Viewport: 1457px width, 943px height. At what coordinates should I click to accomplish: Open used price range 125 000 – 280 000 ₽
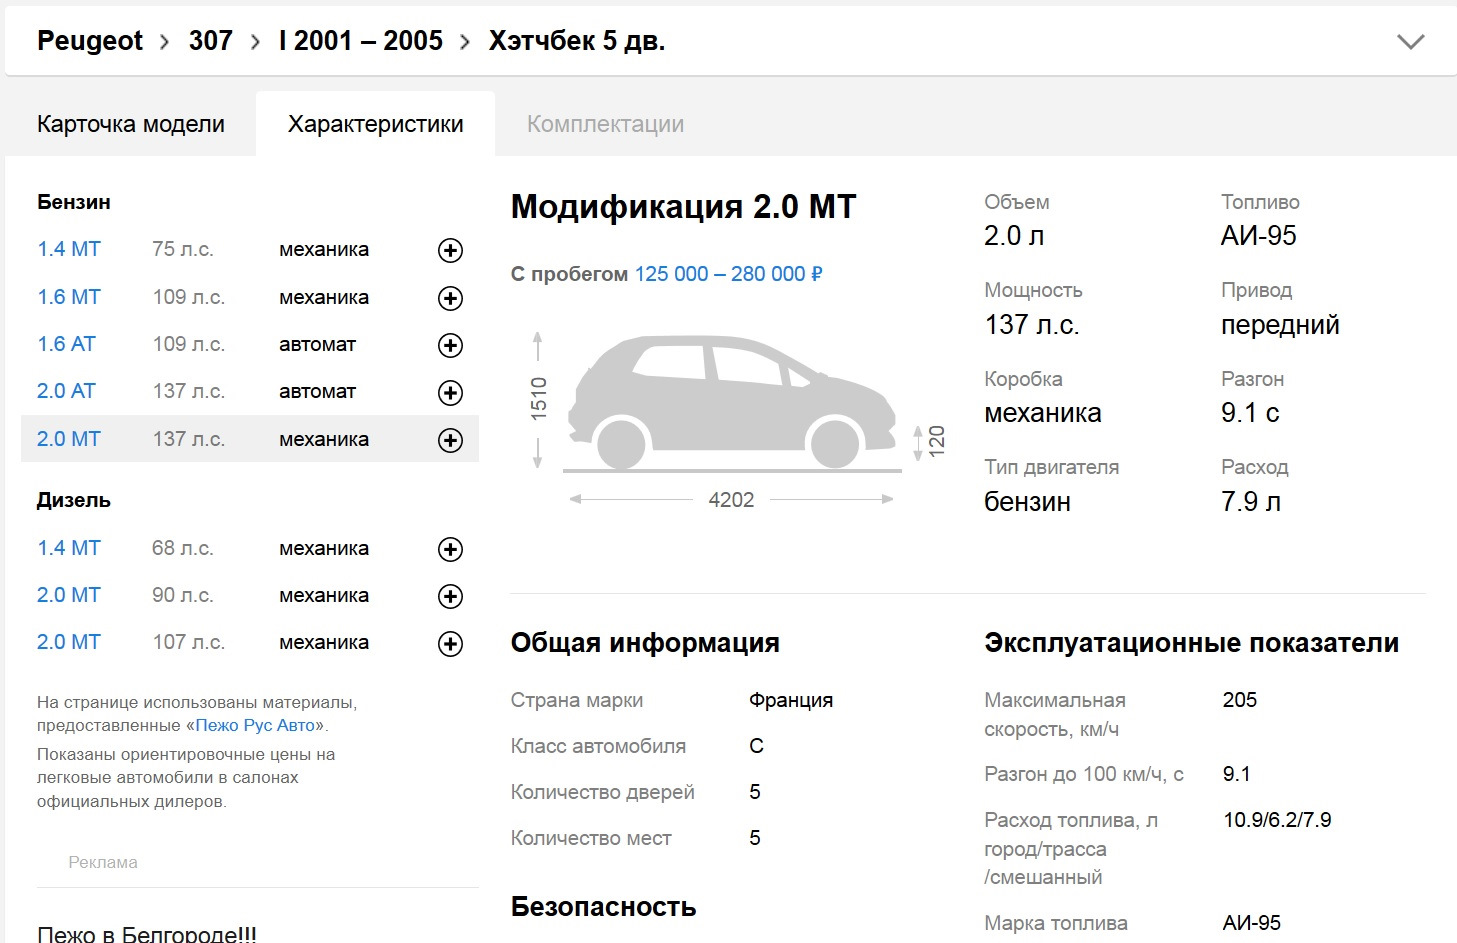click(x=728, y=274)
